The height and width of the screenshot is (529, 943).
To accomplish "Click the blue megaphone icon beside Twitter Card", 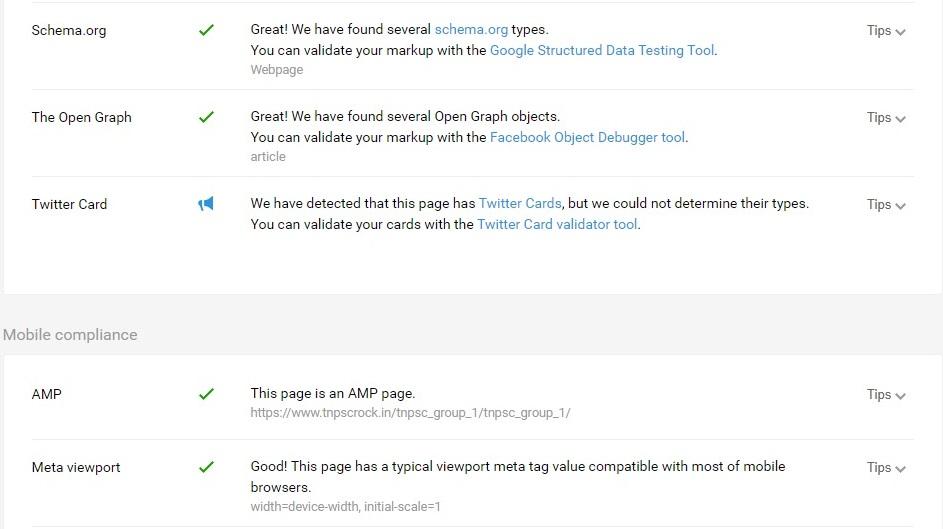I will tap(206, 204).
